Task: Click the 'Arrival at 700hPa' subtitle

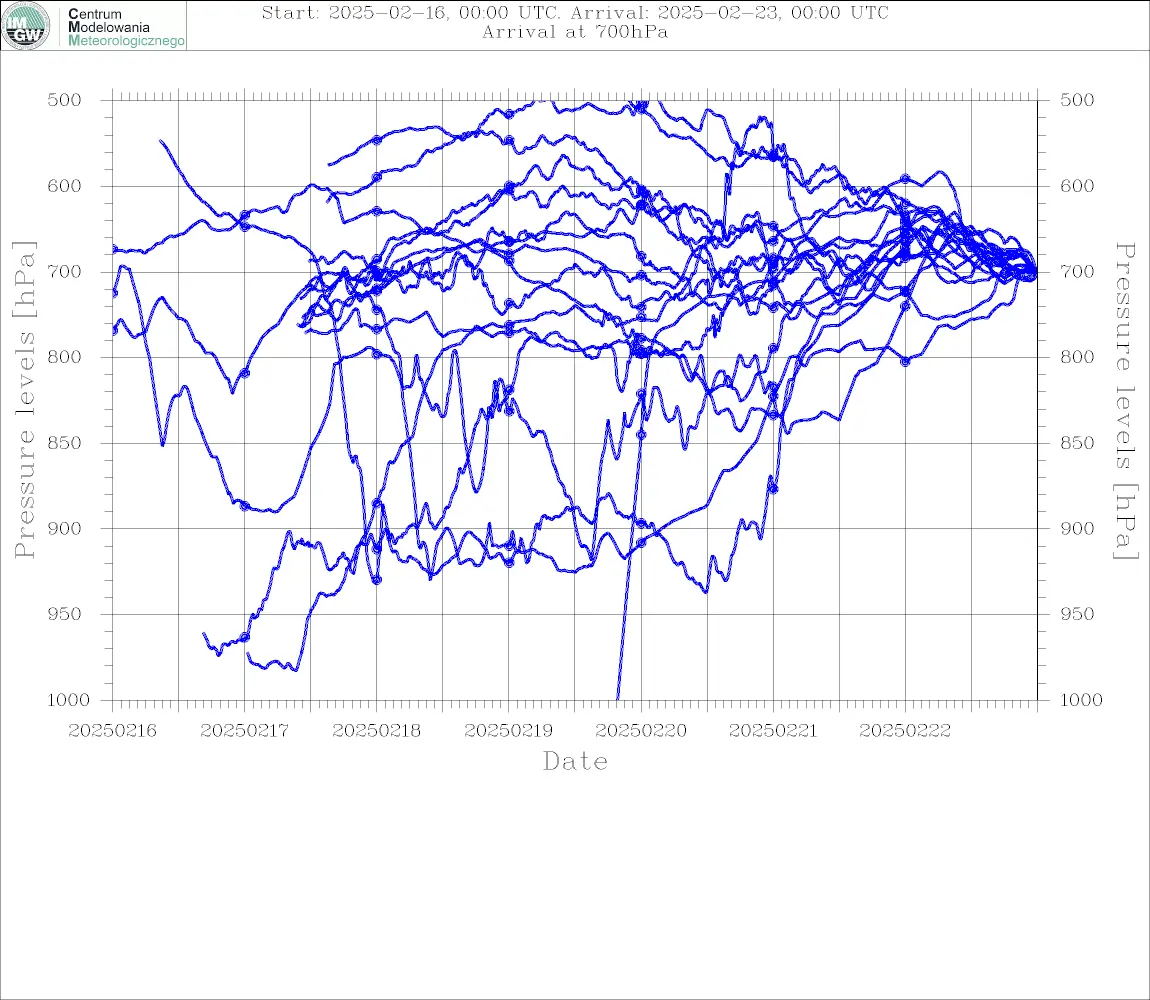Action: (x=575, y=32)
